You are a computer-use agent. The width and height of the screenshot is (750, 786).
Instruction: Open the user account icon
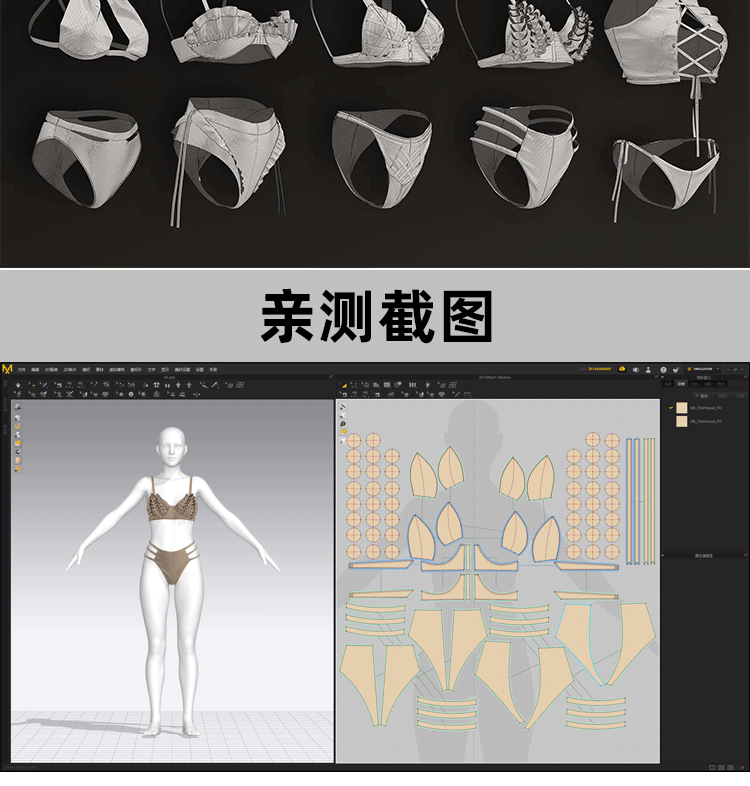pos(649,369)
